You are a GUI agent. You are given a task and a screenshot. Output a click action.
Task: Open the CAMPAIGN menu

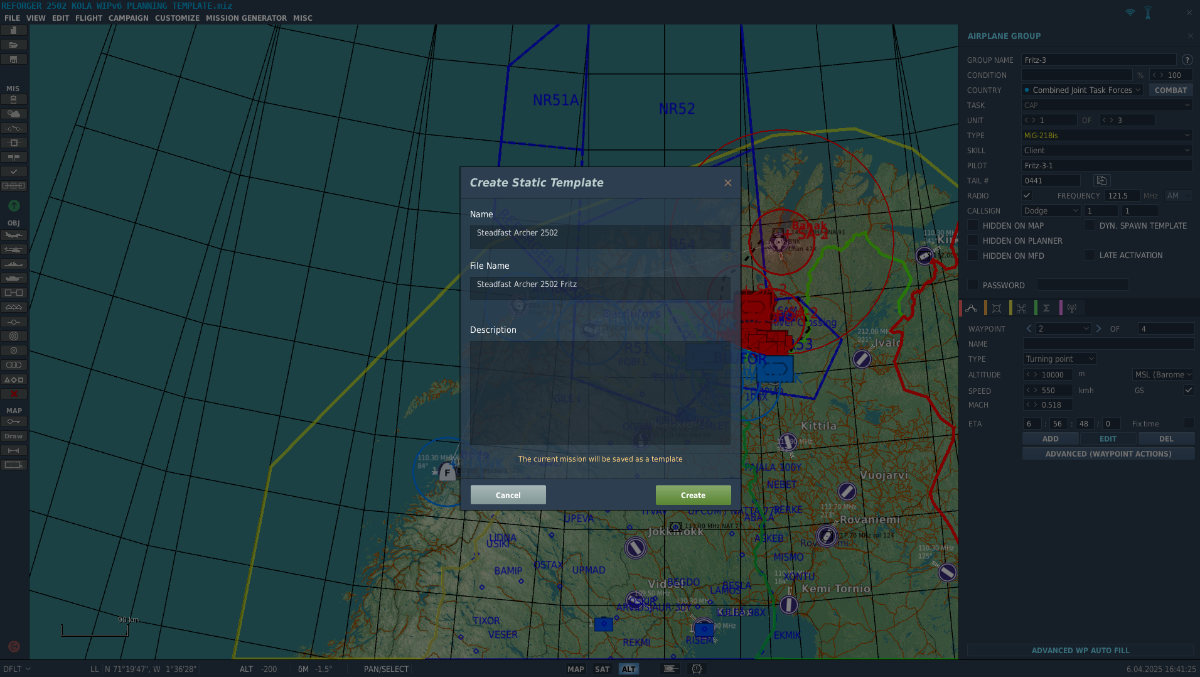pos(128,18)
